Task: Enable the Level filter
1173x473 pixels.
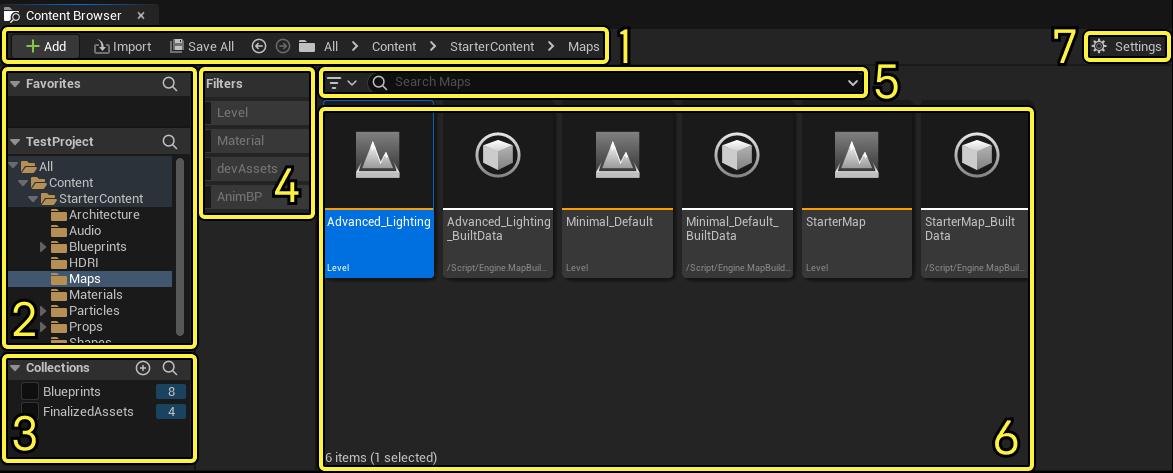Action: coord(258,112)
